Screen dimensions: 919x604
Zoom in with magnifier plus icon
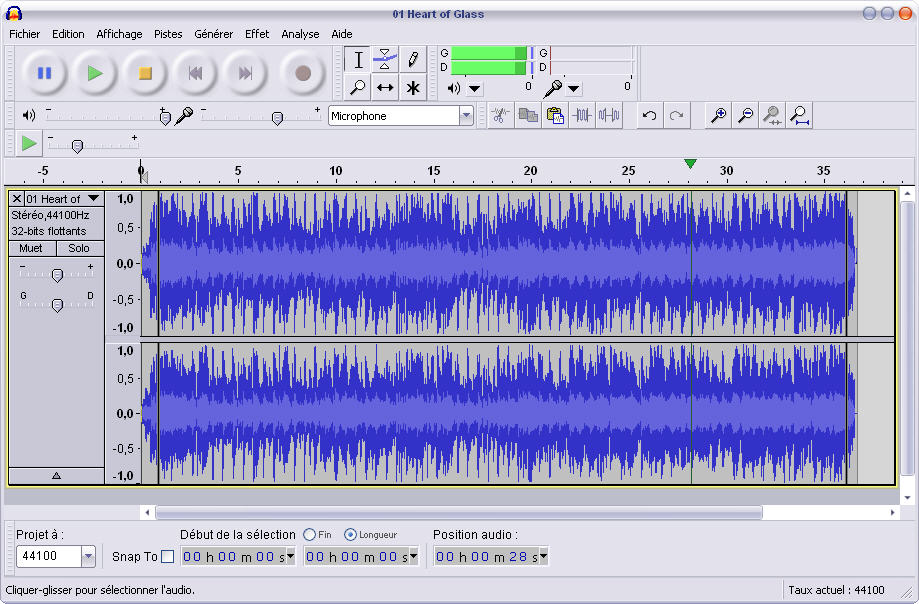719,115
